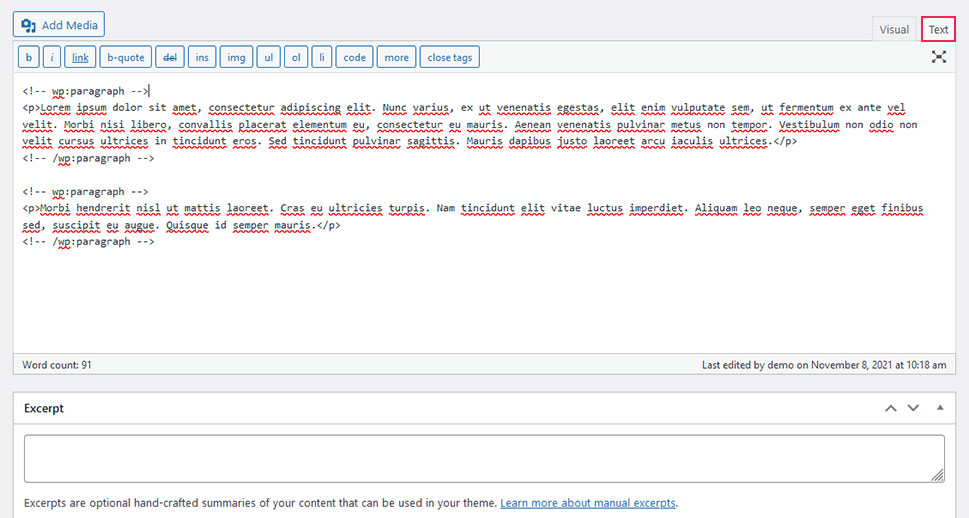Viewport: 969px width, 518px height.
Task: Collapse the Excerpt panel with triangle toggle
Action: click(x=940, y=407)
